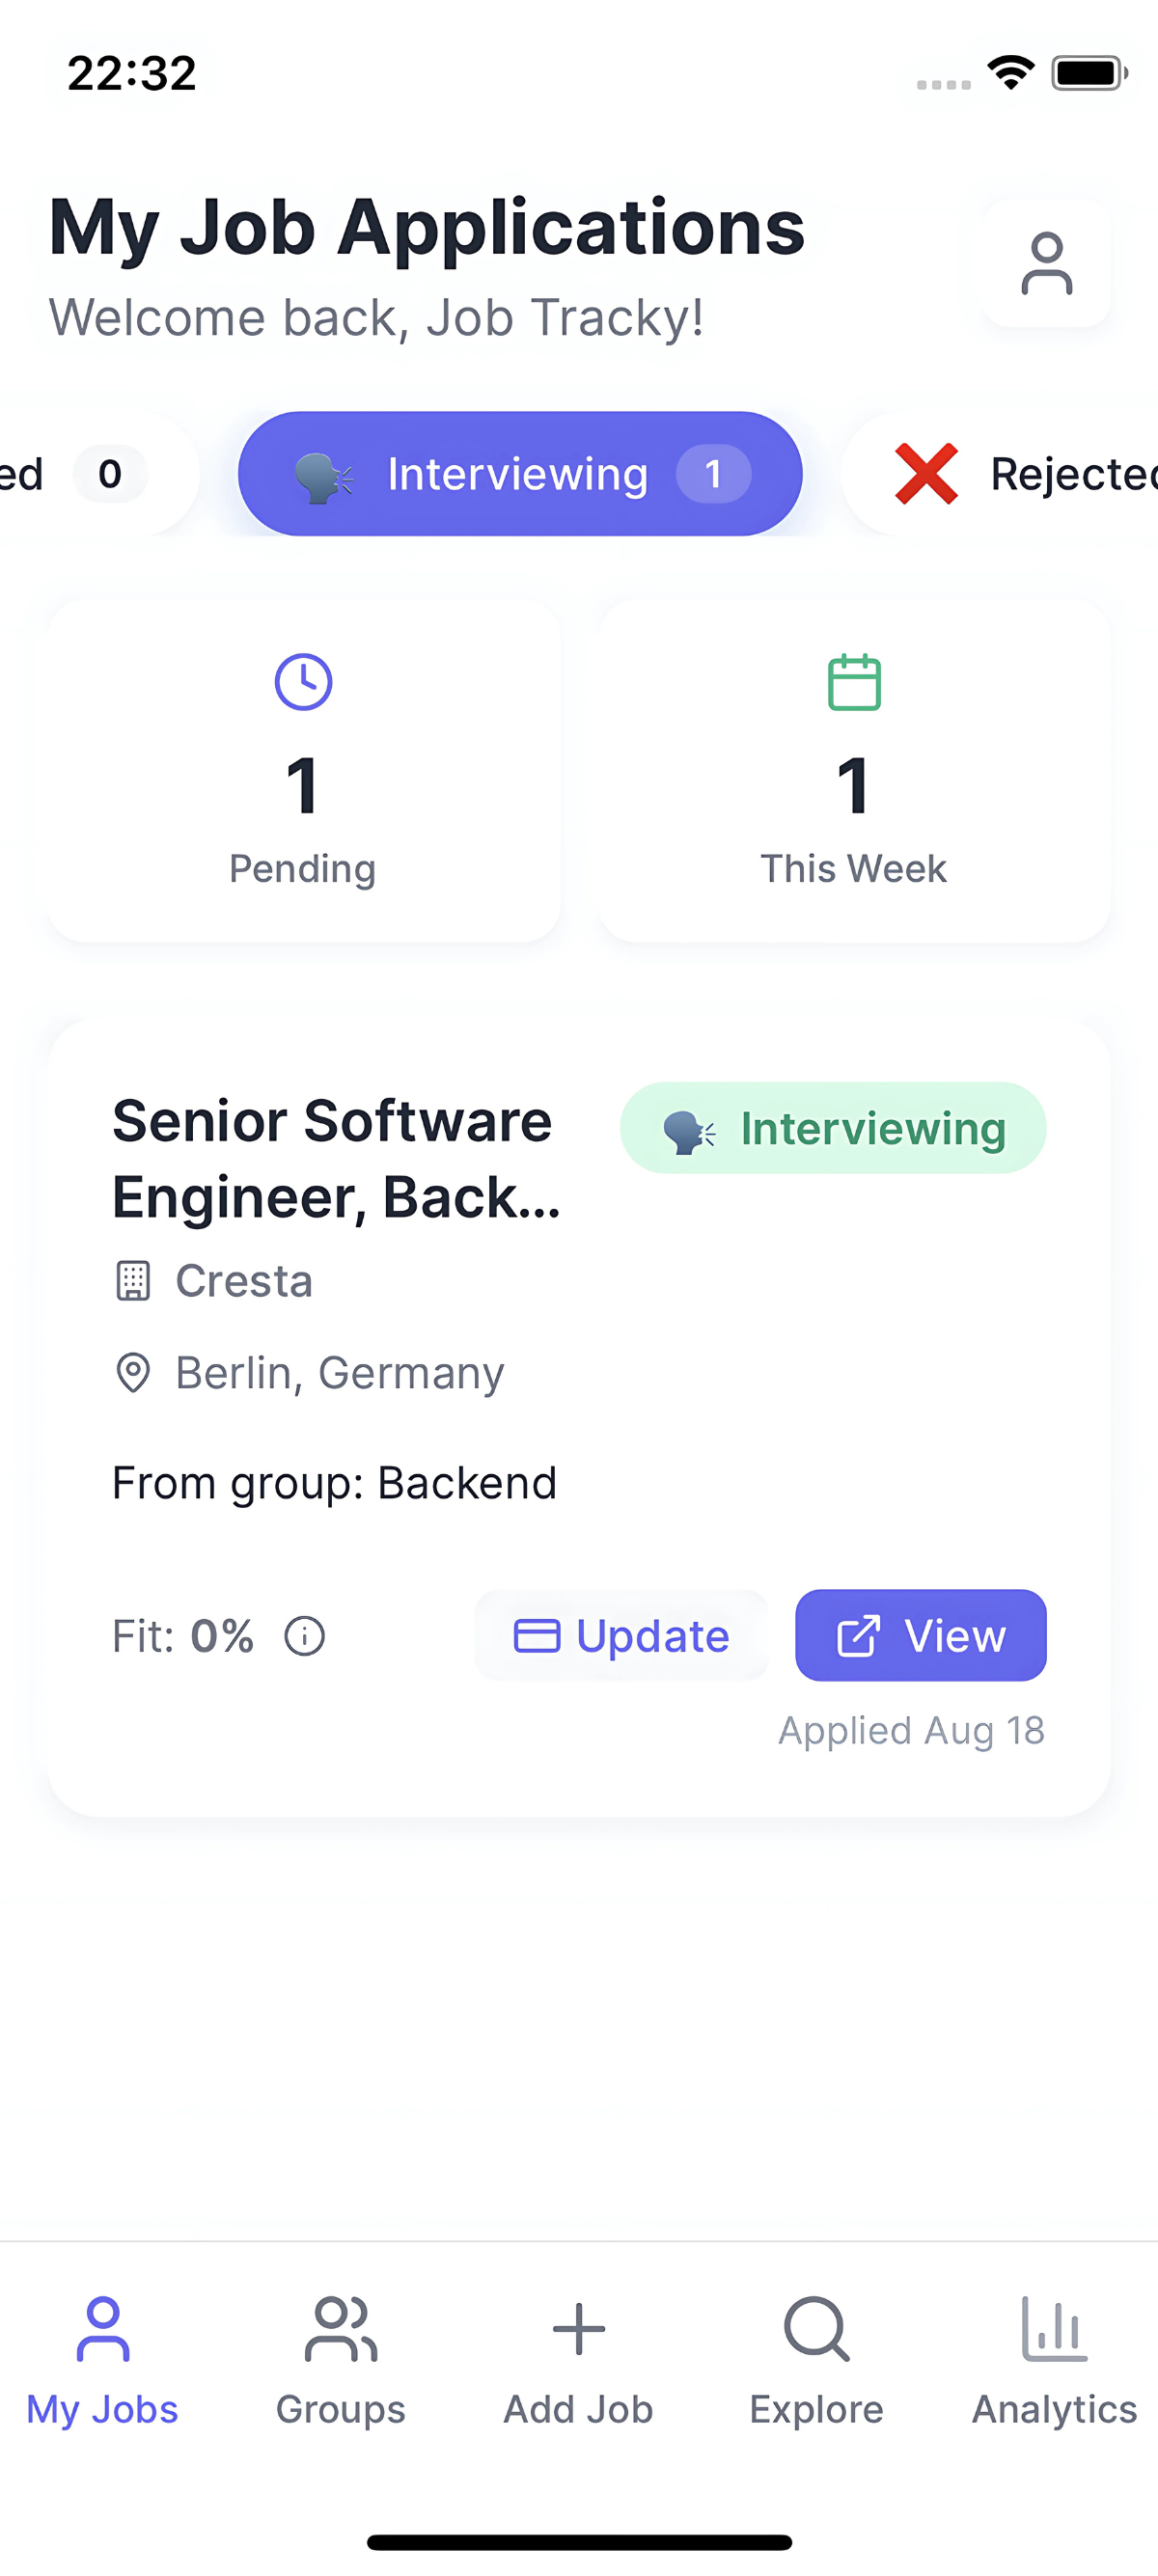Select the partially hidden filter chip showing 0
The width and height of the screenshot is (1158, 2576).
98,474
